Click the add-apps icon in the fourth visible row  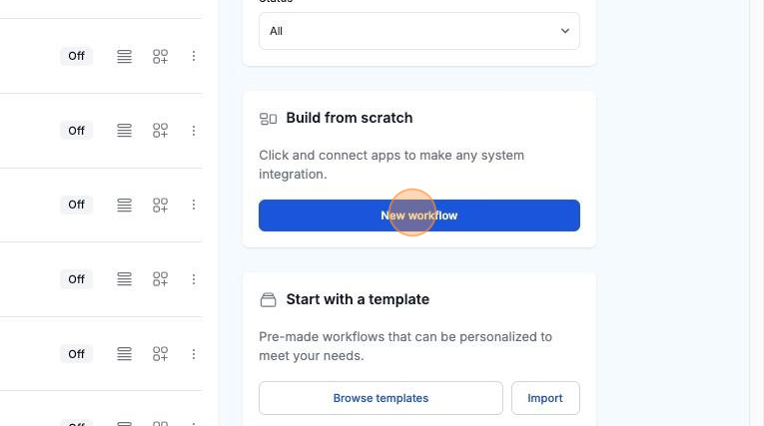160,279
